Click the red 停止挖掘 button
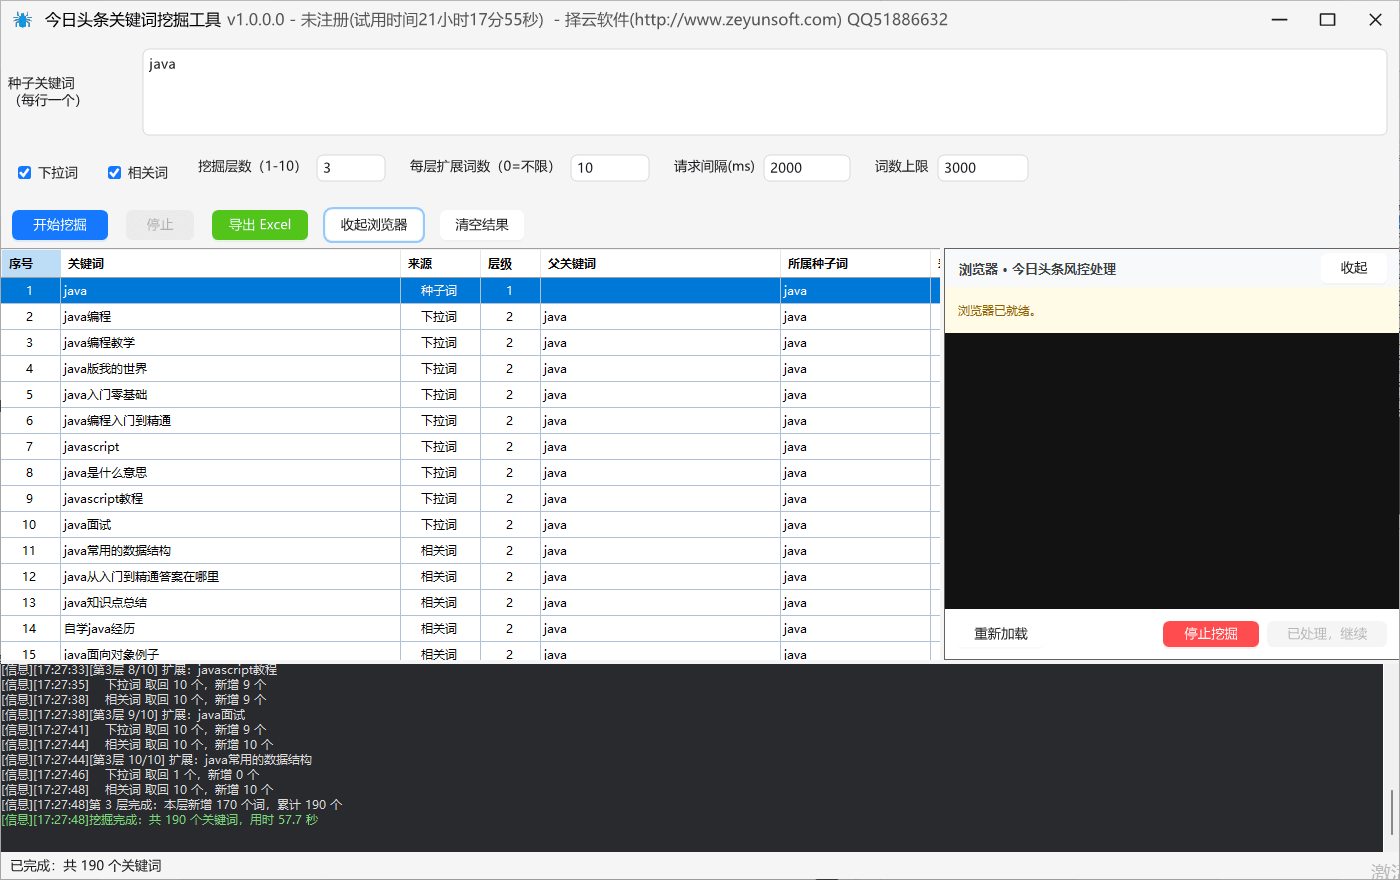This screenshot has width=1400, height=880. tap(1211, 634)
